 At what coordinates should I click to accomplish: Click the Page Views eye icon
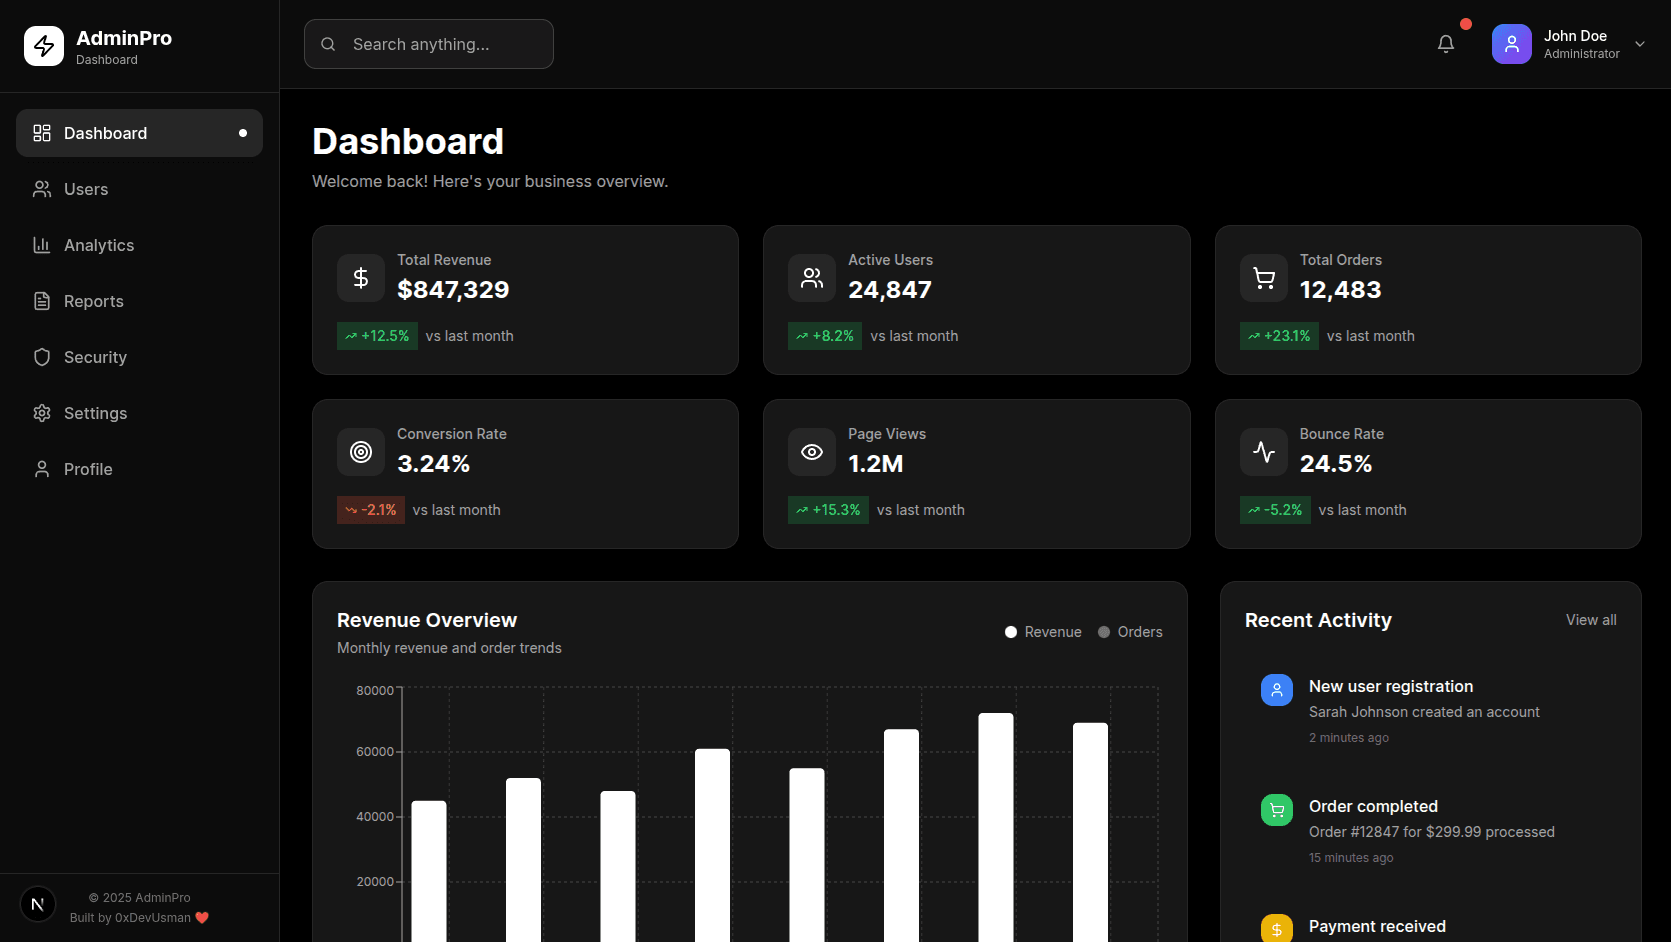[x=812, y=452]
